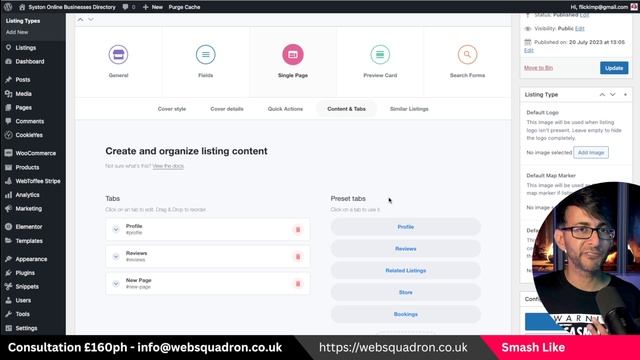Open the Search Forms icon
Screen dimensions: 640x360
(x=467, y=54)
